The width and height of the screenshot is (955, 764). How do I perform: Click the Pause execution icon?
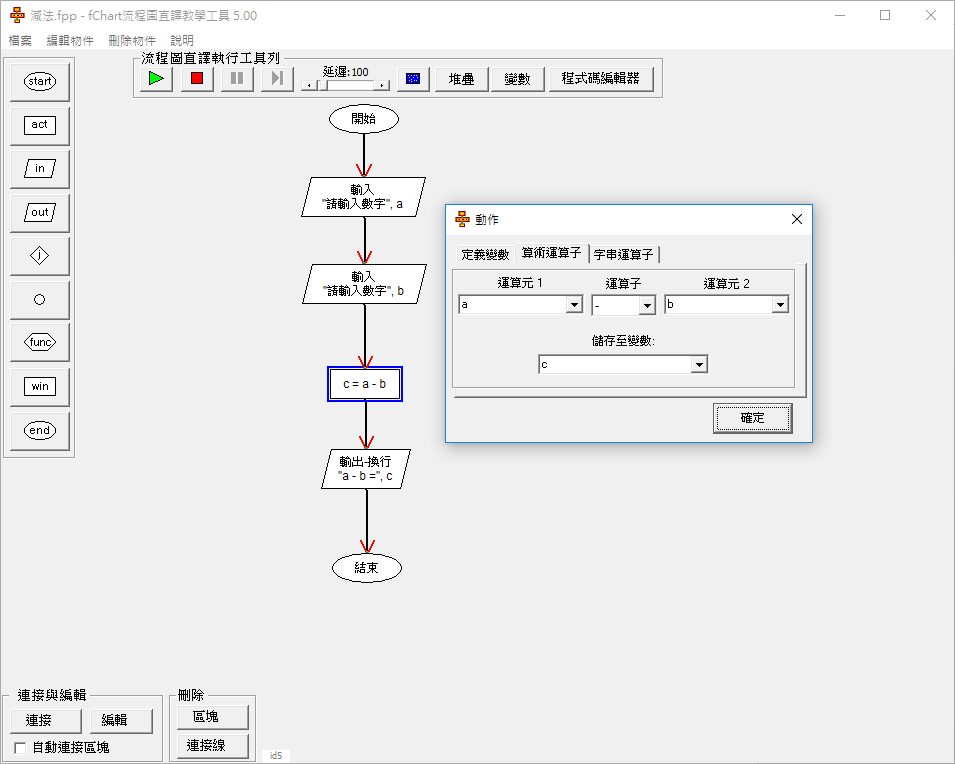coord(237,79)
